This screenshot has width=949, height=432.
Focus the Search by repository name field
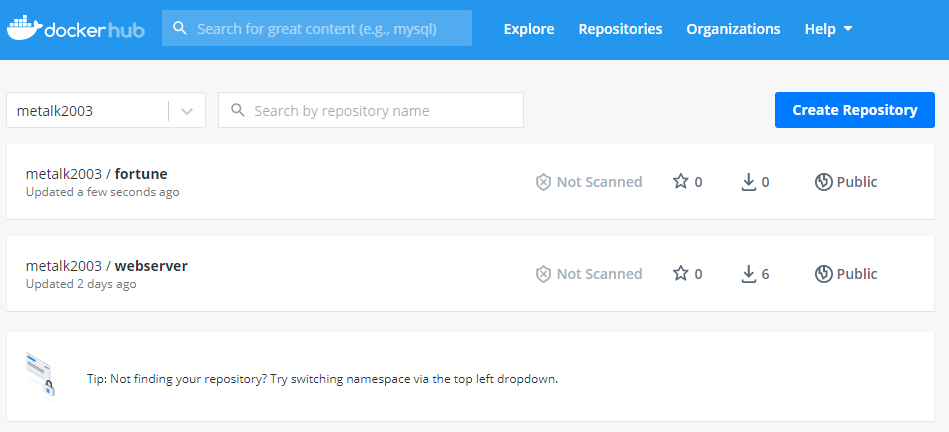tap(371, 110)
